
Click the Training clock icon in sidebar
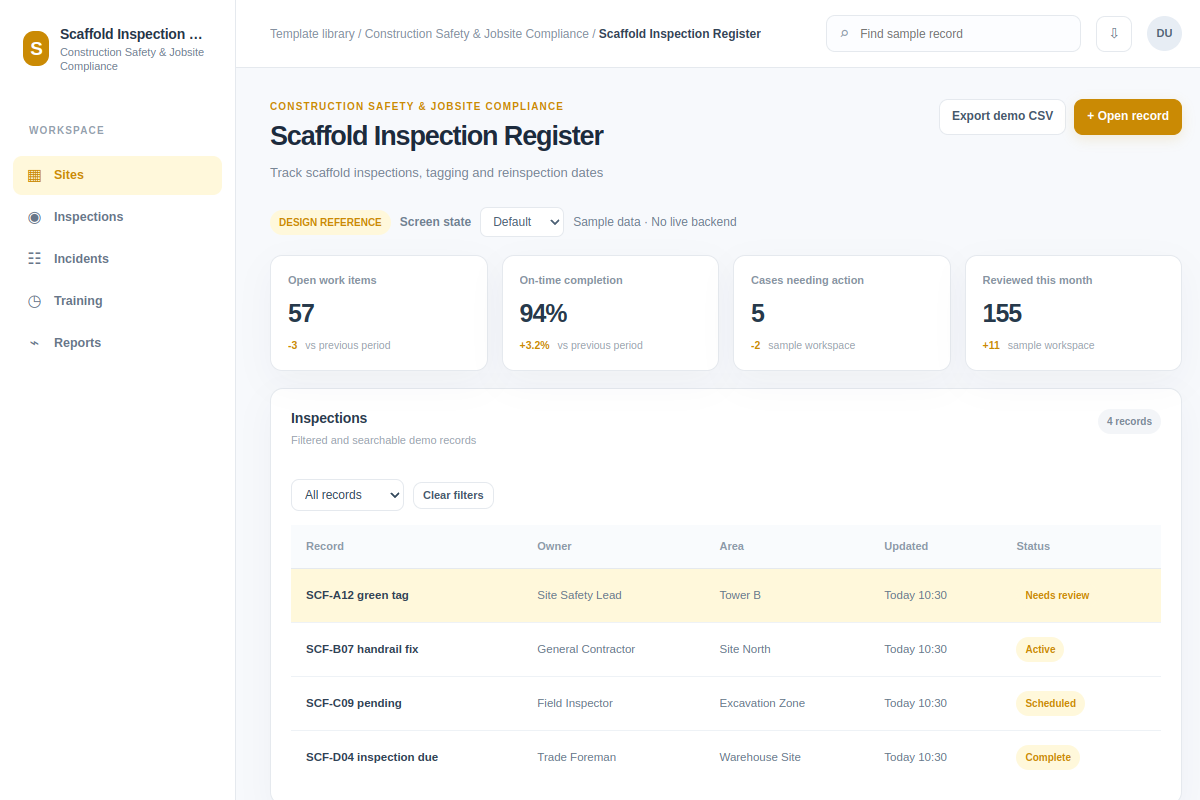[x=35, y=301]
